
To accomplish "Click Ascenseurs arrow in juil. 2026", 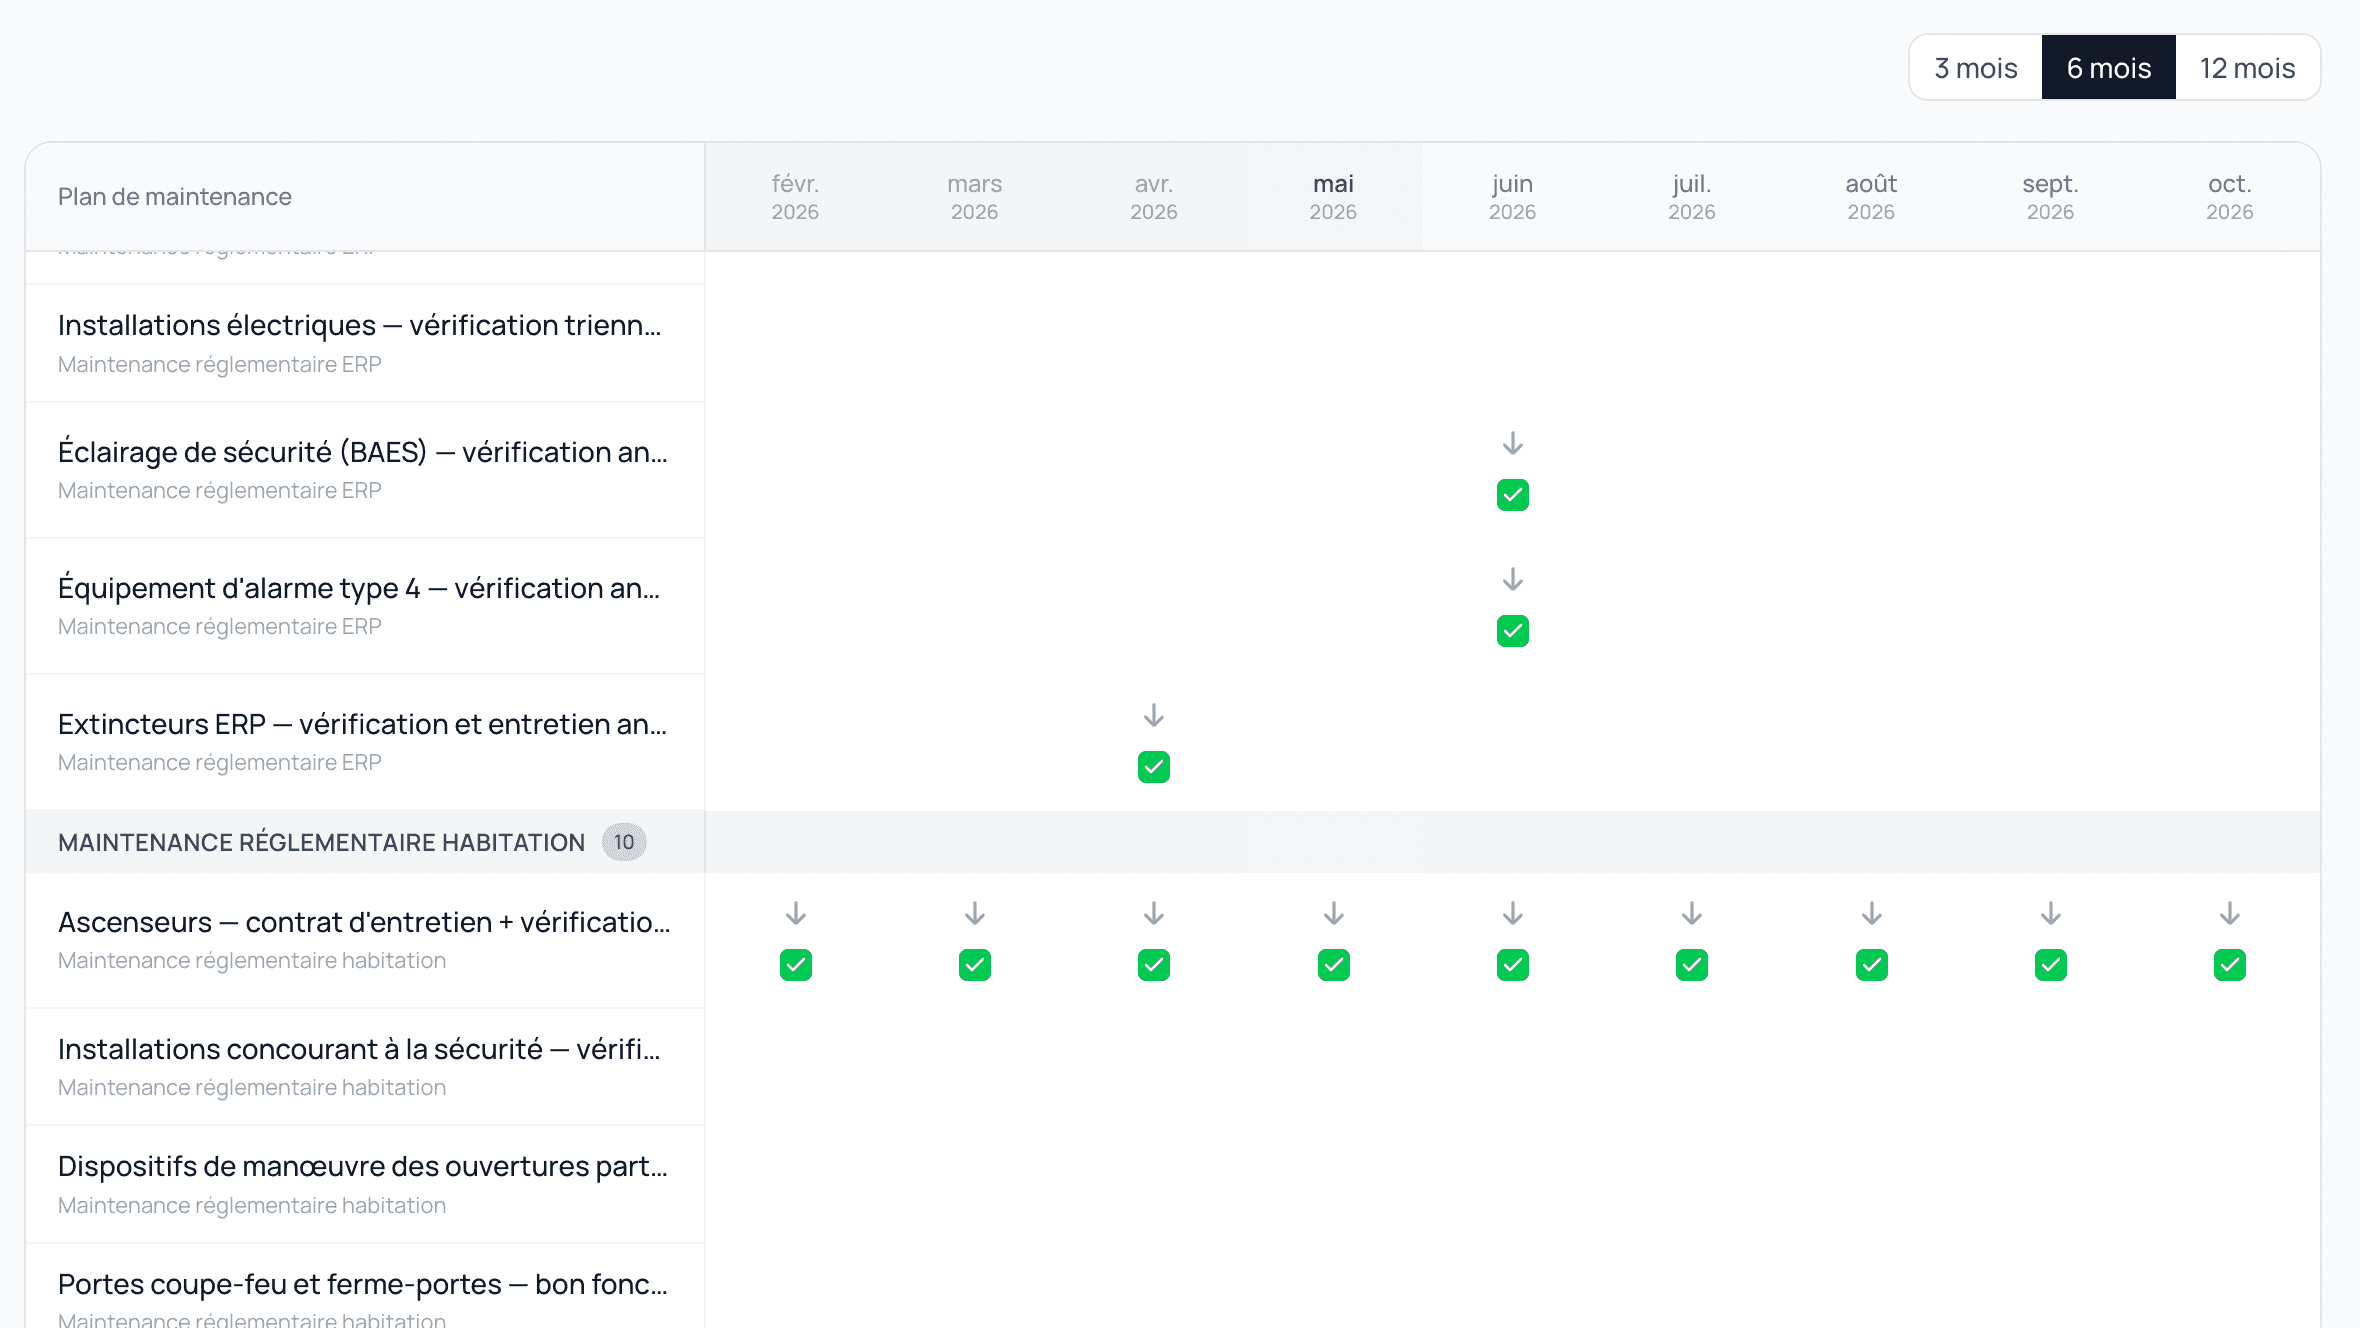I will coord(1692,913).
